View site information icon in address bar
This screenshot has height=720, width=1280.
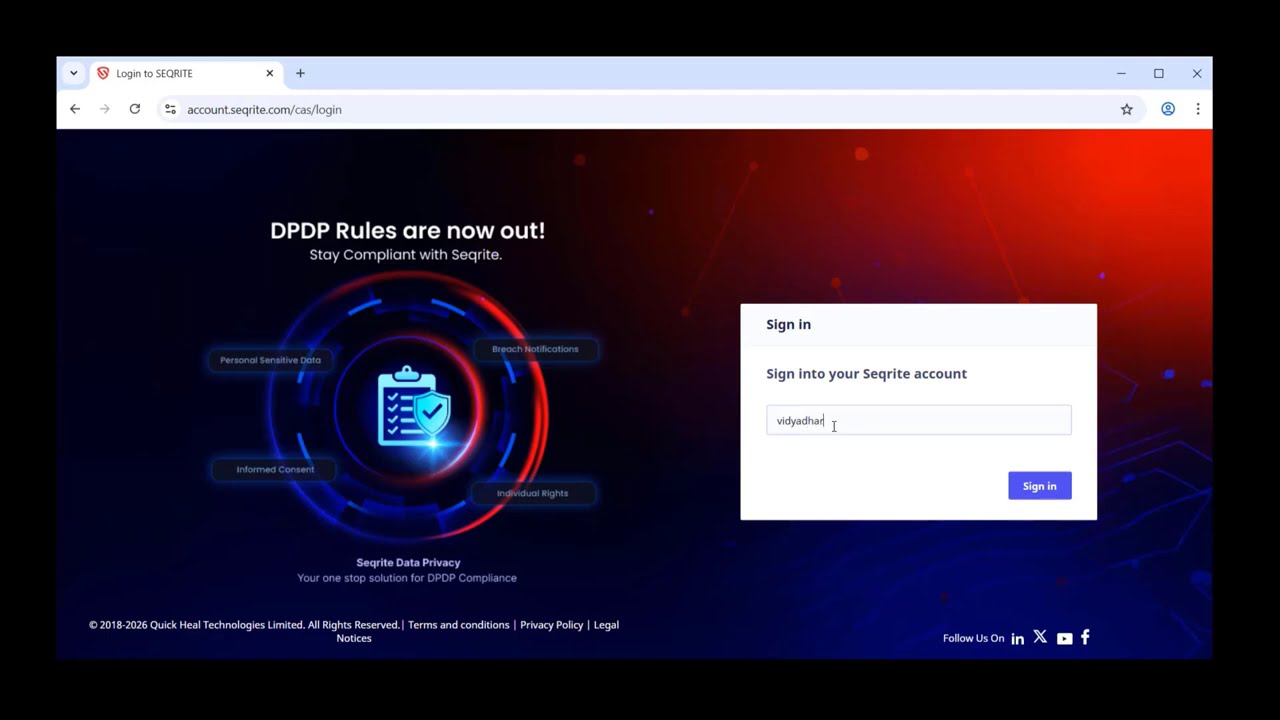pos(170,109)
